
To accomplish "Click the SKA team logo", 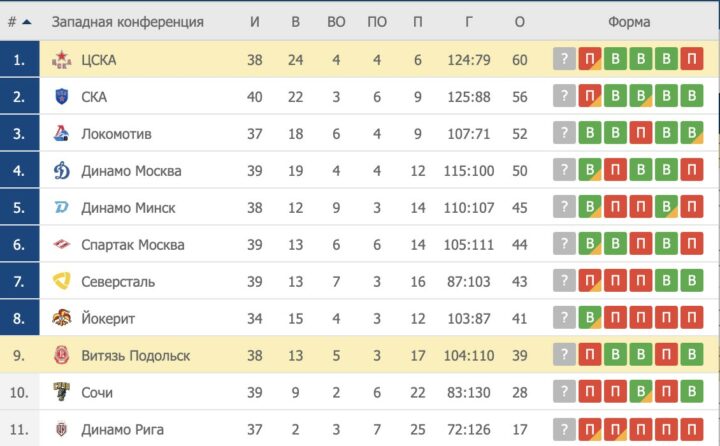I will point(61,97).
